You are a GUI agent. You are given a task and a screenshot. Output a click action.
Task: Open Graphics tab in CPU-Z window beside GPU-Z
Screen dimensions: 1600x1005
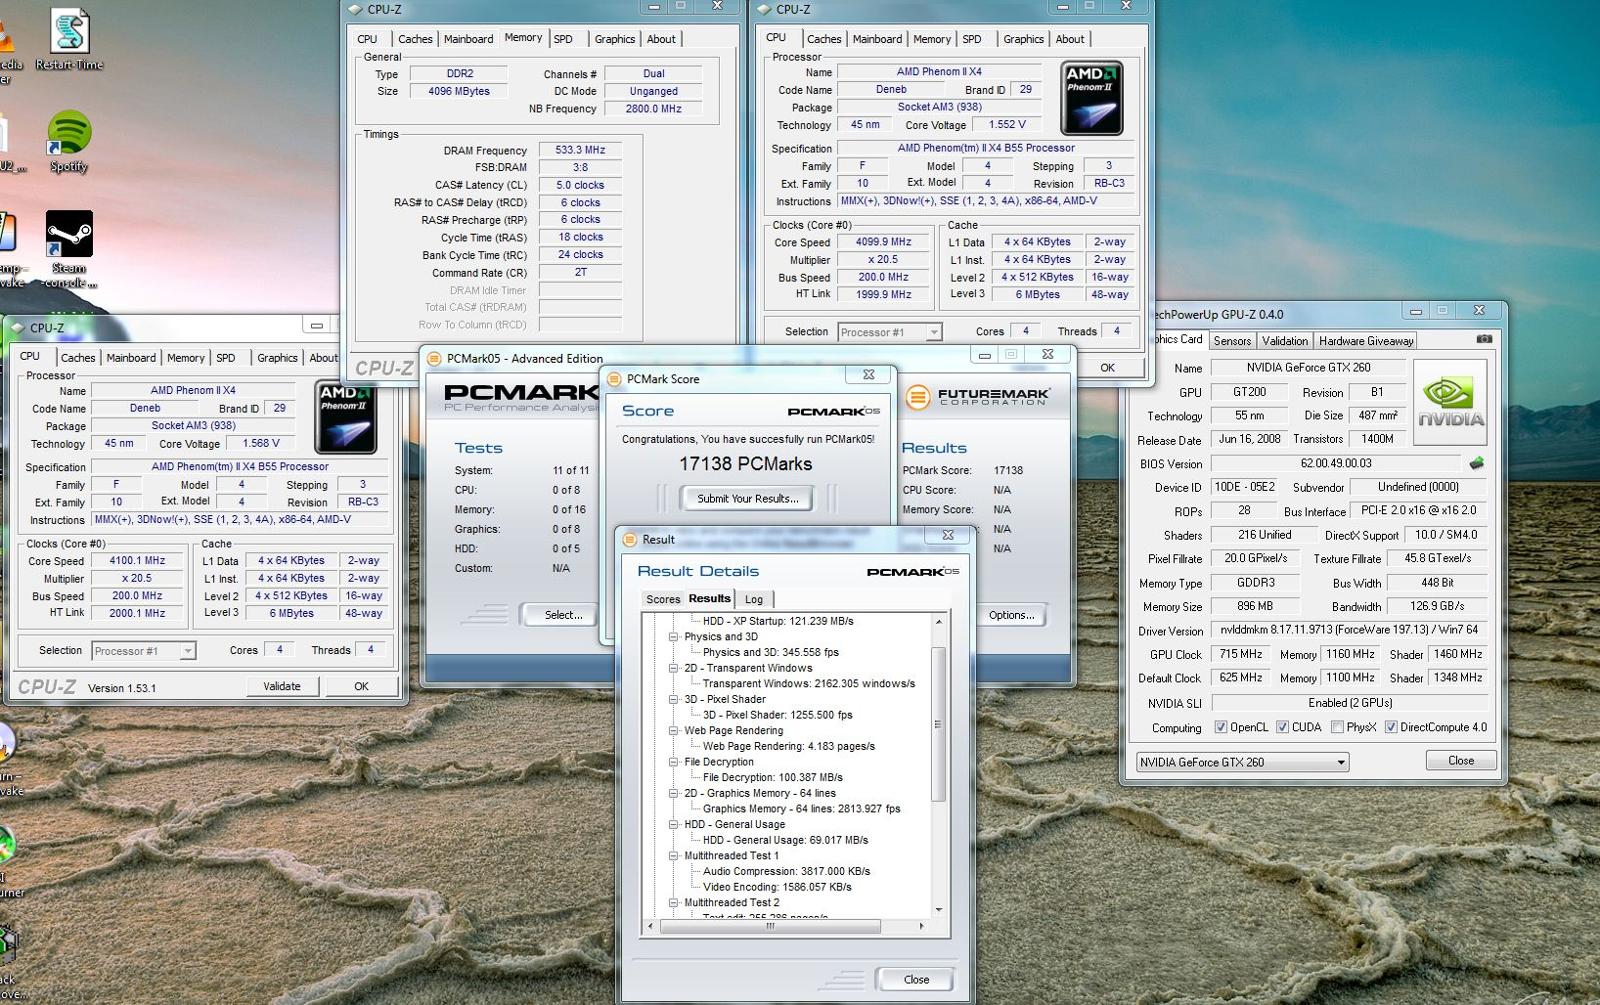1023,39
